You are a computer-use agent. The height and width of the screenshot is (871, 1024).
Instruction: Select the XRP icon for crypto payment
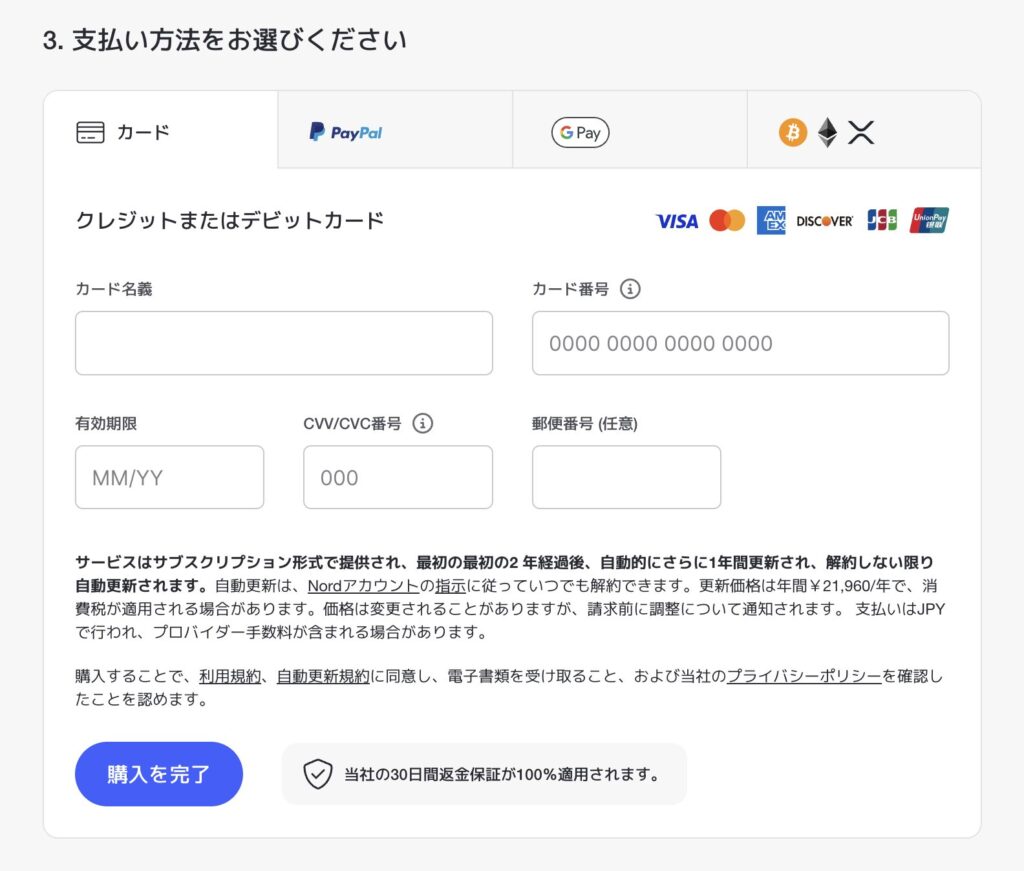coord(863,132)
